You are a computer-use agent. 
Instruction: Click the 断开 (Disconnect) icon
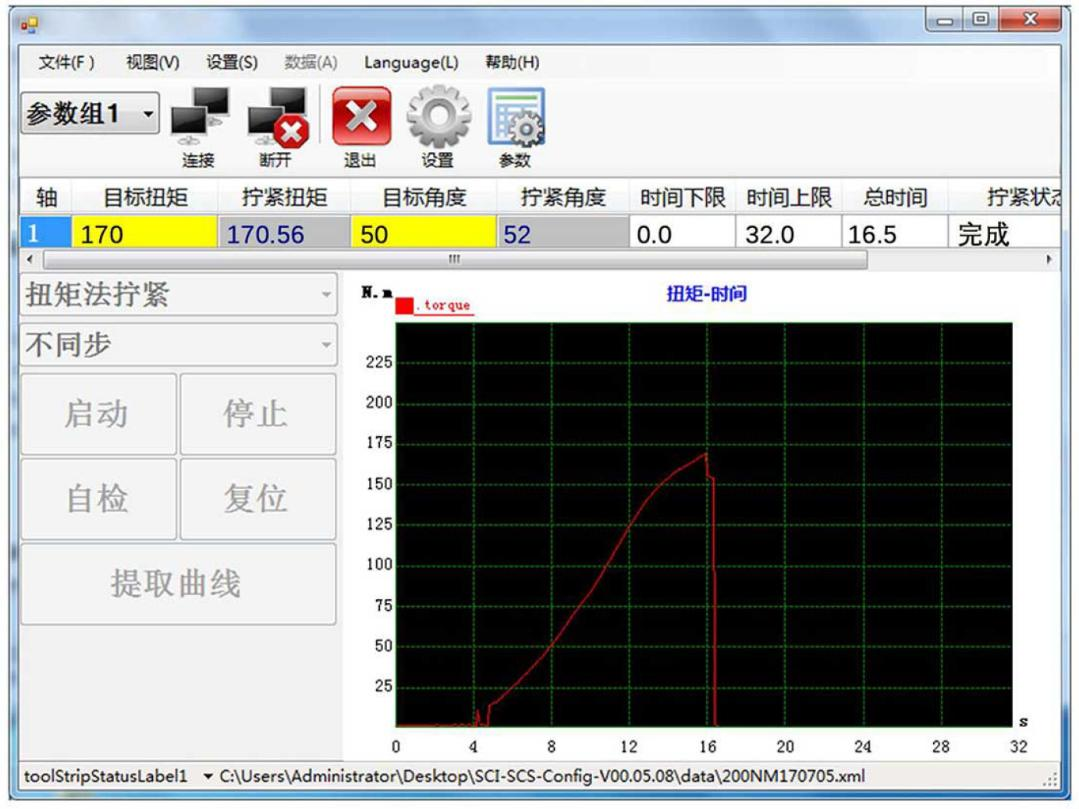point(277,120)
